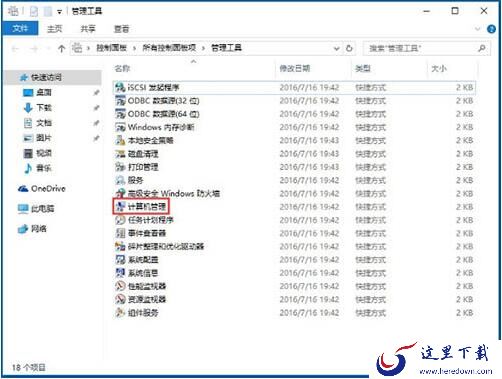Select the 事件查看器 icon

point(120,233)
